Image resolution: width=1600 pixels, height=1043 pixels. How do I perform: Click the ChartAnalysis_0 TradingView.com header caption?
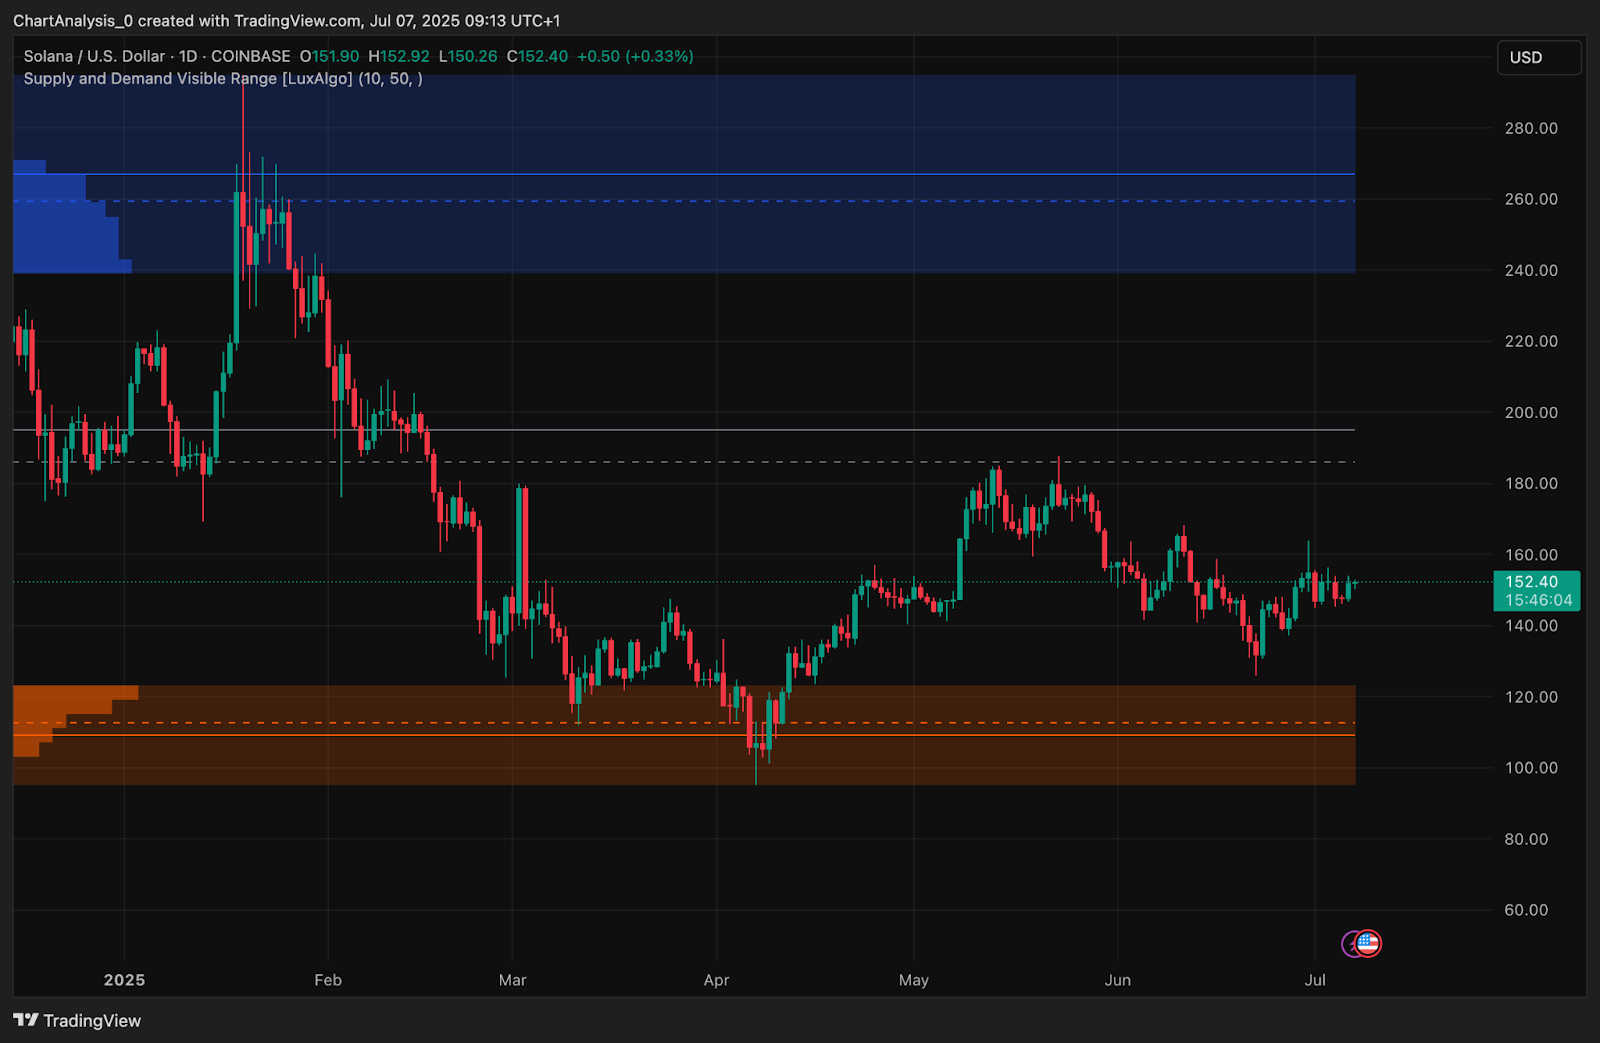point(286,20)
